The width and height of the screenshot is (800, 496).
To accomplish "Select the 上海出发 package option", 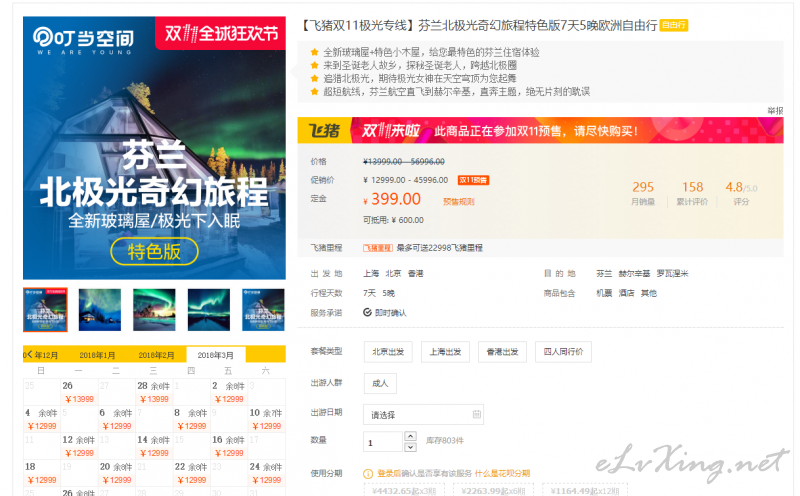I will pos(445,352).
